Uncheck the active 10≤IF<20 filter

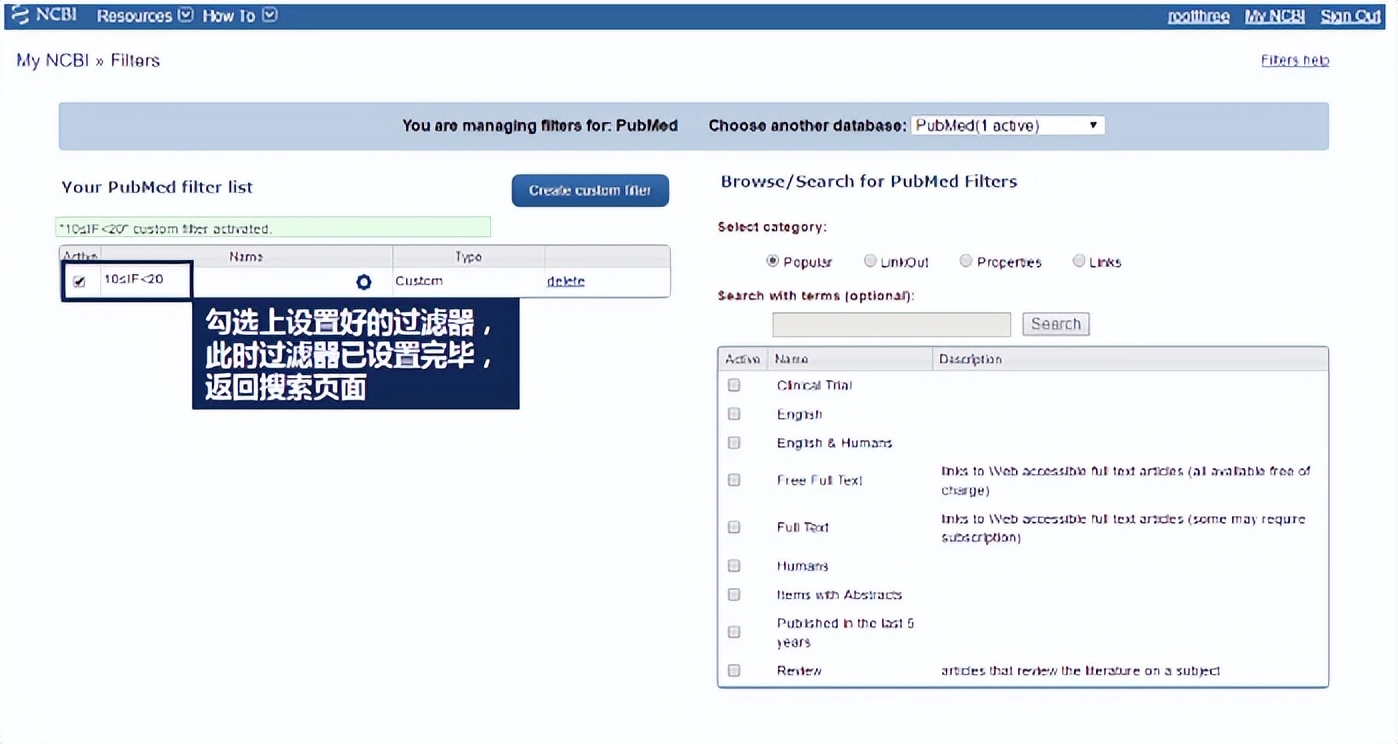(80, 282)
